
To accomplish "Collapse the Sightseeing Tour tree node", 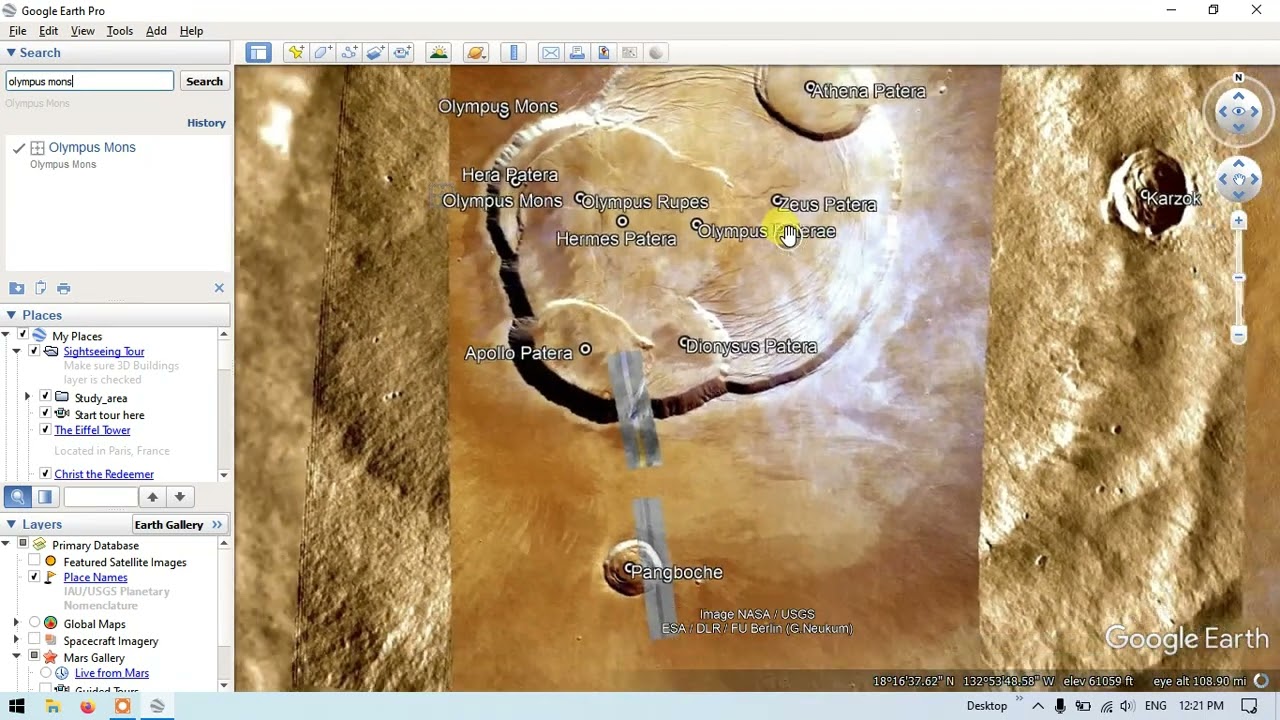I will coord(16,352).
